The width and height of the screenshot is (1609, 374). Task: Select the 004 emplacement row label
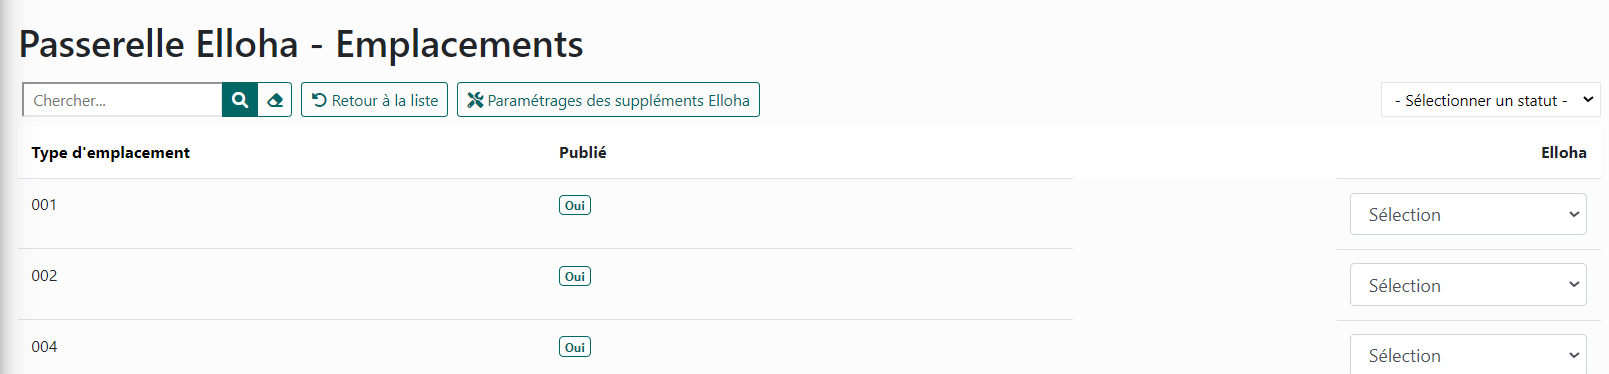click(x=44, y=346)
